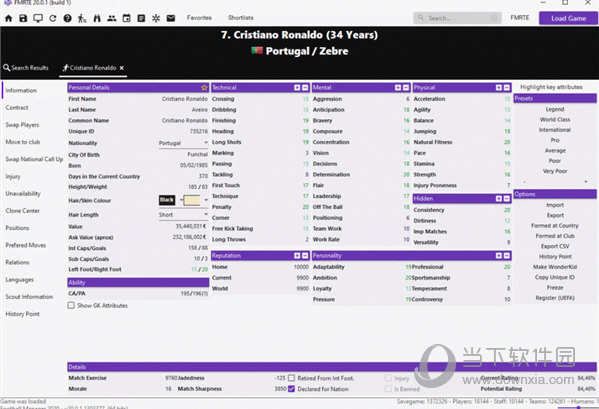Image resolution: width=599 pixels, height=409 pixels.
Task: Click the envelope mail icon
Action: click(171, 18)
